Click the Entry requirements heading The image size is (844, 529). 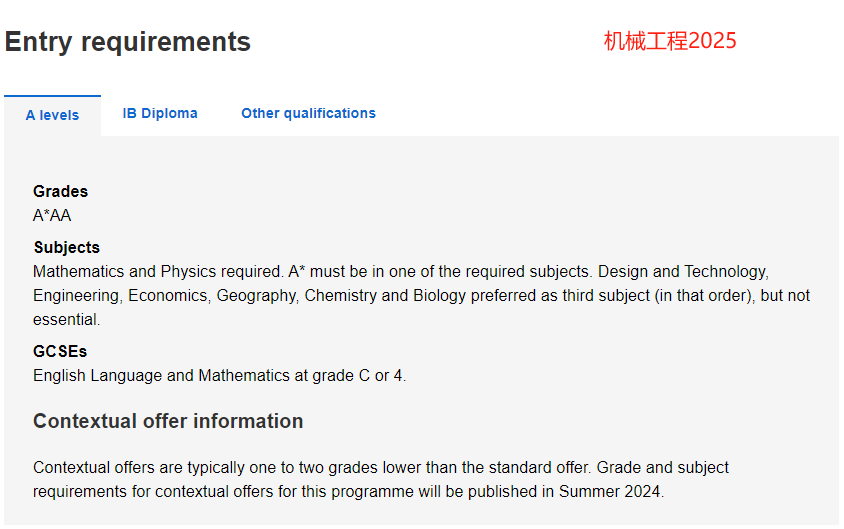pyautogui.click(x=128, y=42)
